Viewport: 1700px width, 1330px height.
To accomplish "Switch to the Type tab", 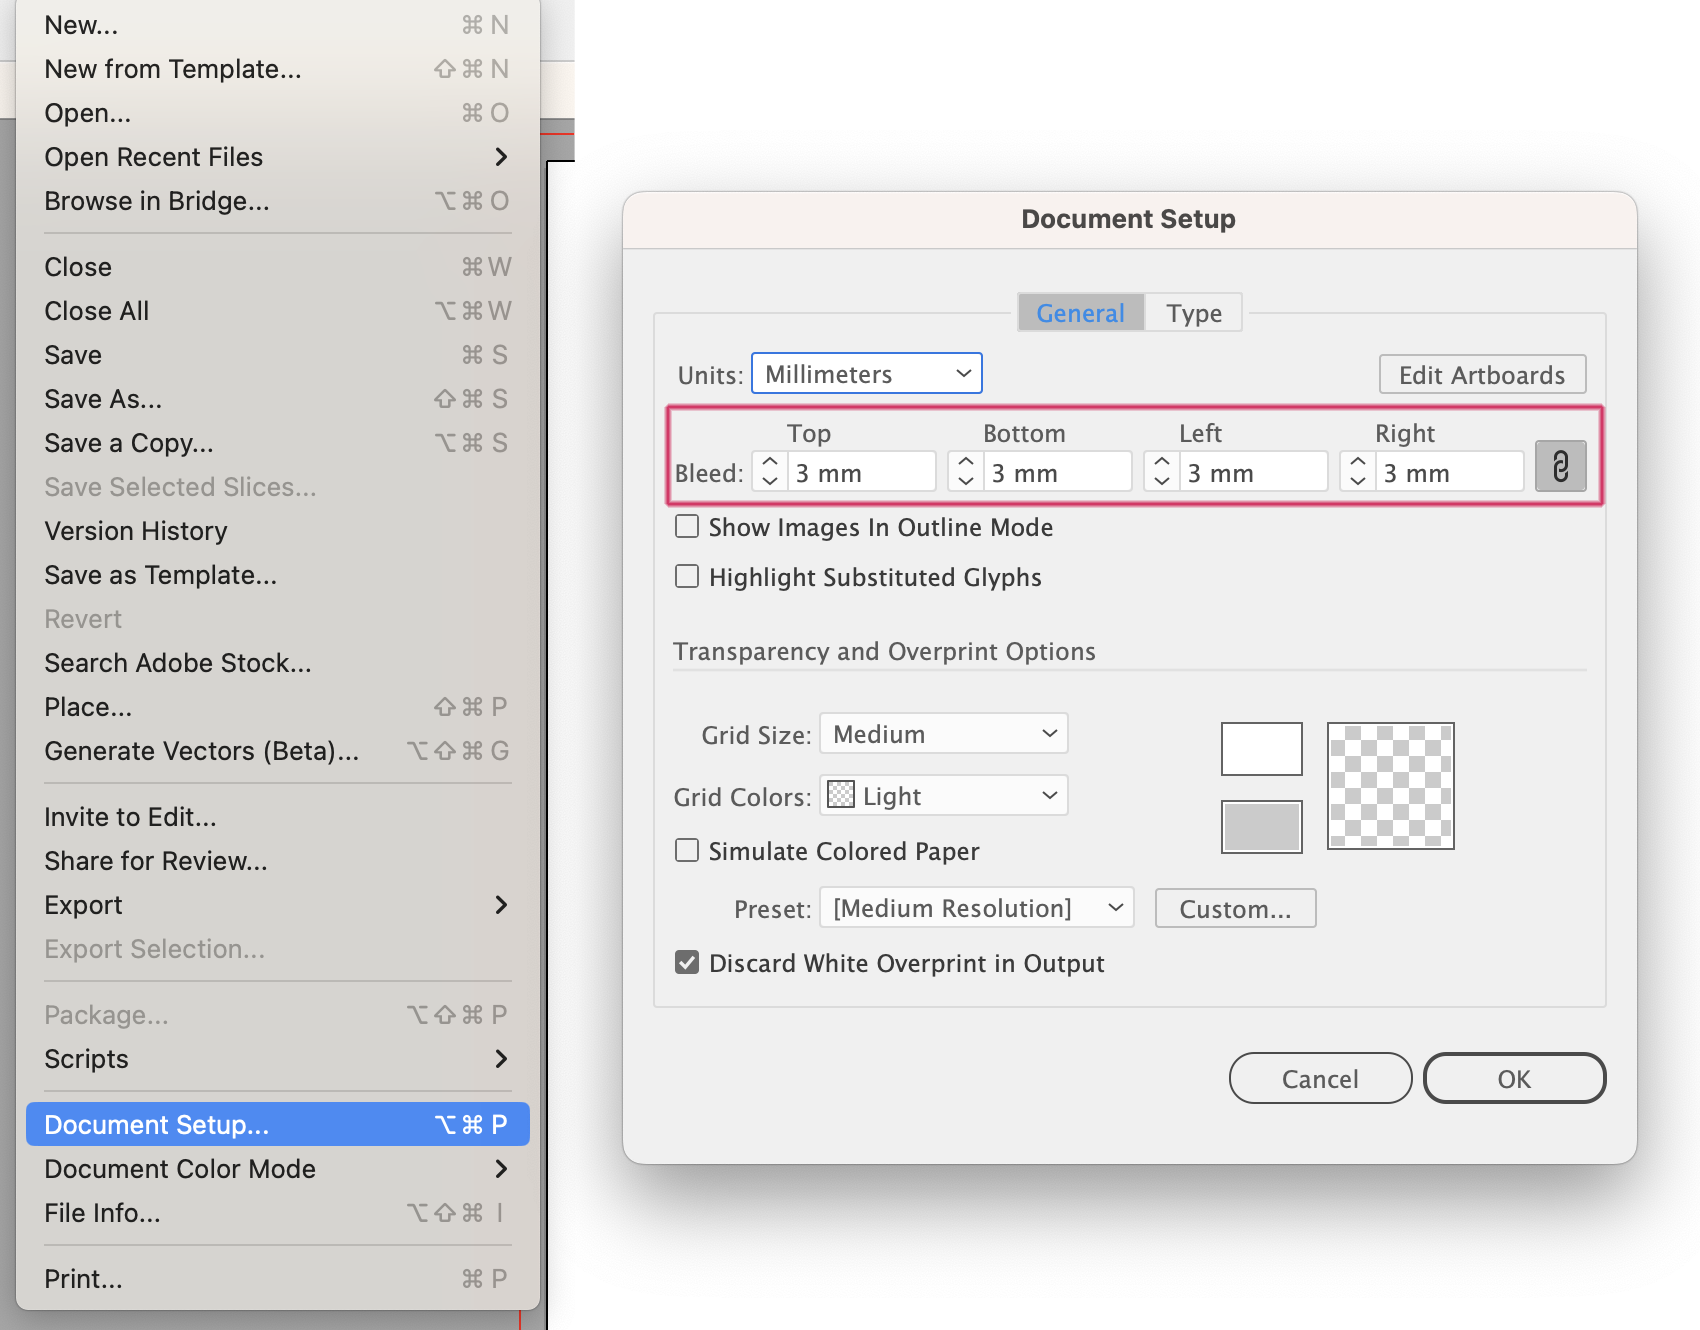I will click(1193, 312).
